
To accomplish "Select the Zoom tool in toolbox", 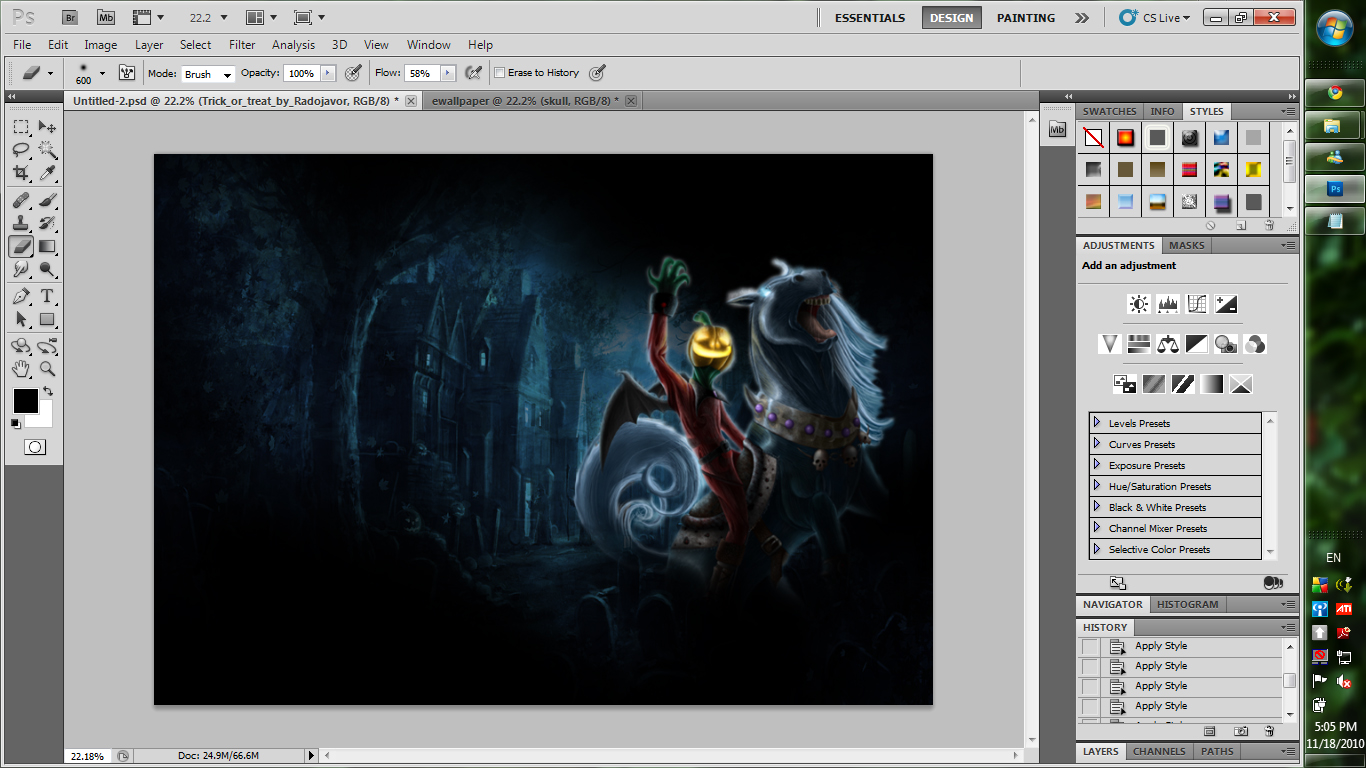I will point(47,370).
